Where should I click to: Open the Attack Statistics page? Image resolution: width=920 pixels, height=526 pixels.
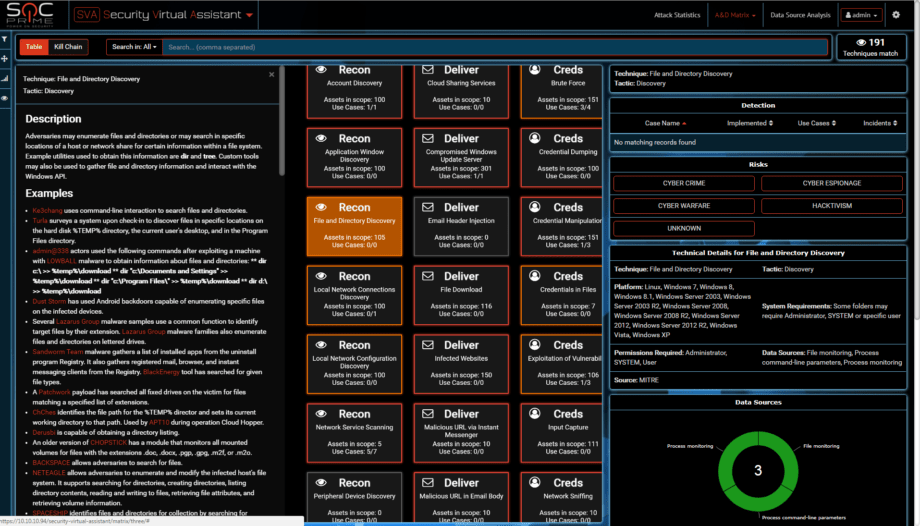coord(677,15)
